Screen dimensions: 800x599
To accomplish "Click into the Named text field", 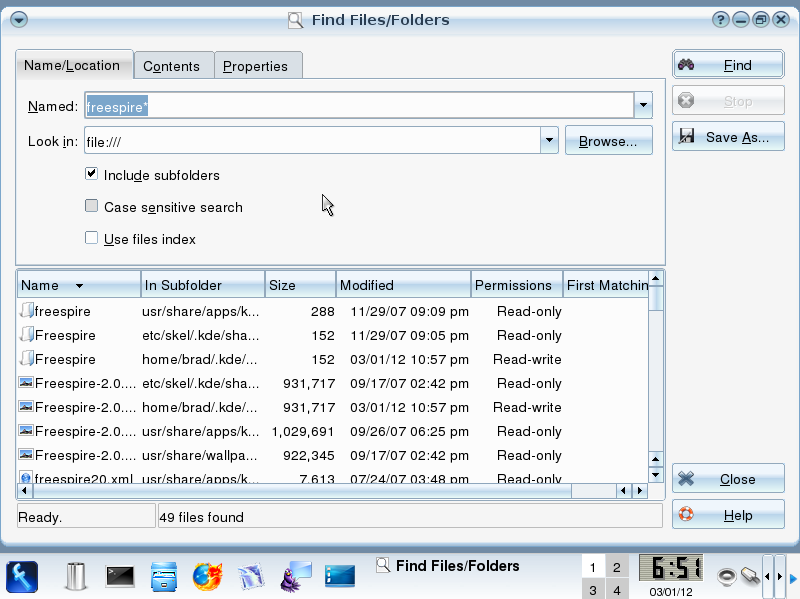I will [x=359, y=106].
